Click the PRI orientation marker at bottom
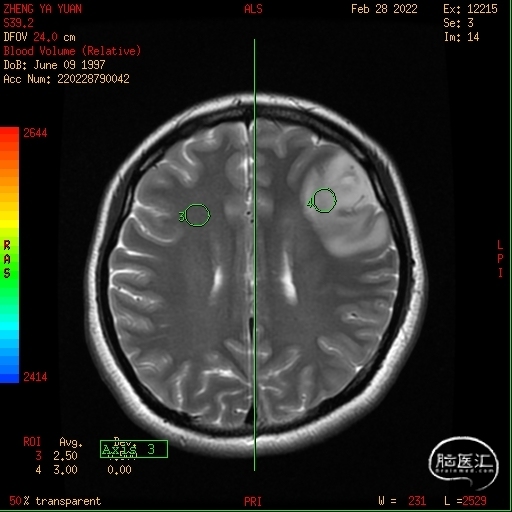Image resolution: width=512 pixels, height=512 pixels. point(253,501)
